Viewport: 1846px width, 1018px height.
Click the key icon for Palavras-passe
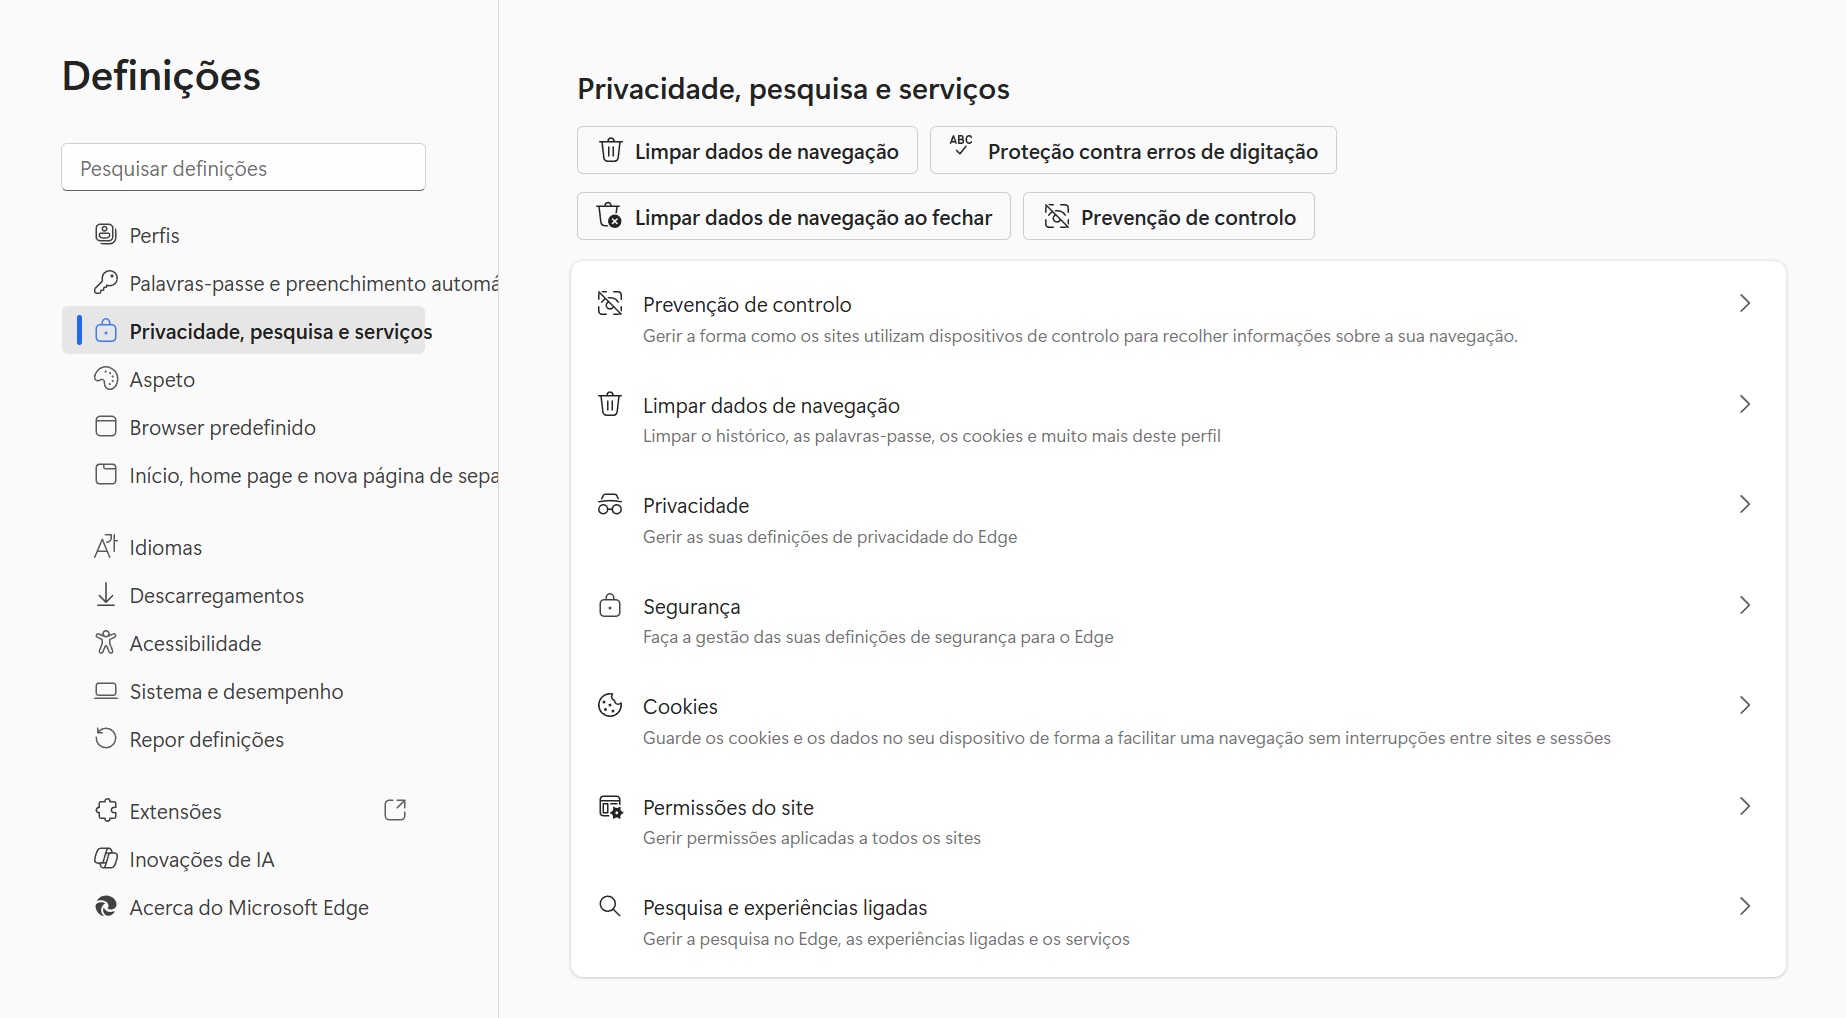(x=105, y=283)
